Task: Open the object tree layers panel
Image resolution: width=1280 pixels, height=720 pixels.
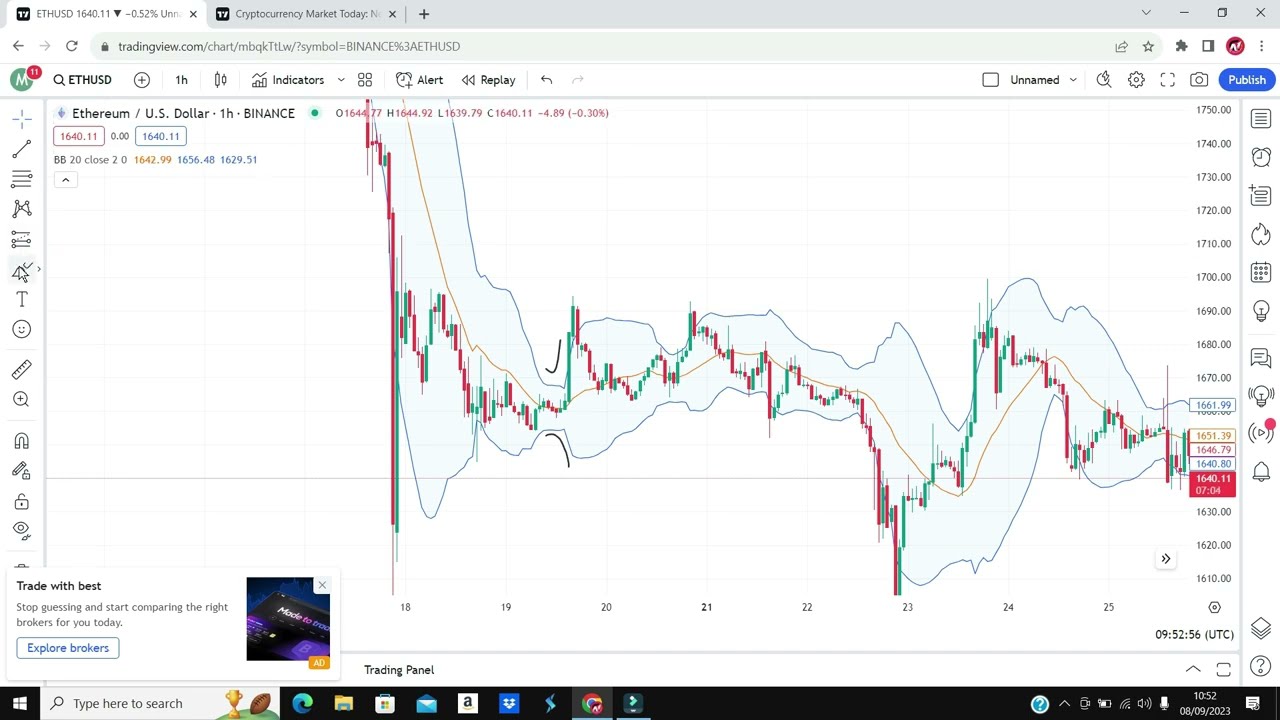Action: (1261, 628)
